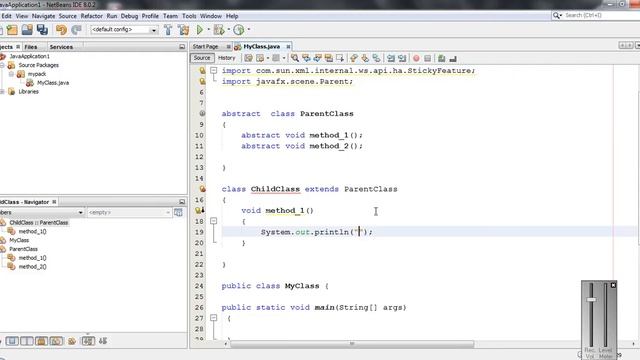The height and width of the screenshot is (360, 640).
Task: Switch editor to History view
Action: click(227, 58)
